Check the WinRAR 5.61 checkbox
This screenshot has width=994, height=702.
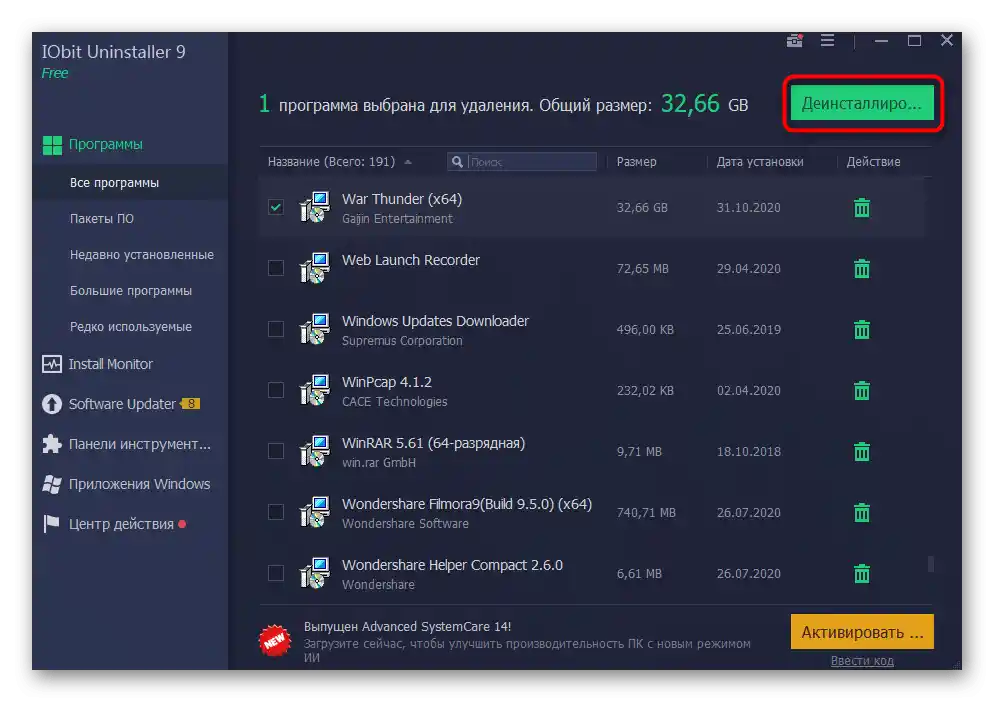tap(276, 451)
